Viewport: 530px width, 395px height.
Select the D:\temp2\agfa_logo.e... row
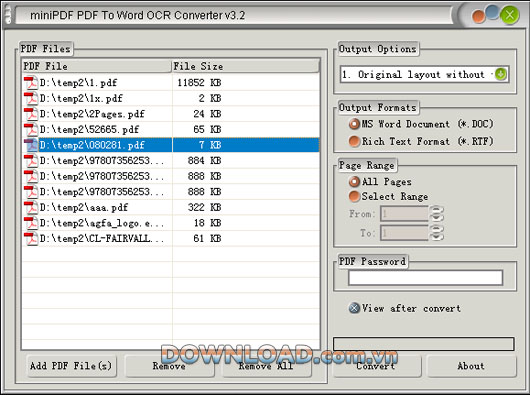click(x=171, y=223)
